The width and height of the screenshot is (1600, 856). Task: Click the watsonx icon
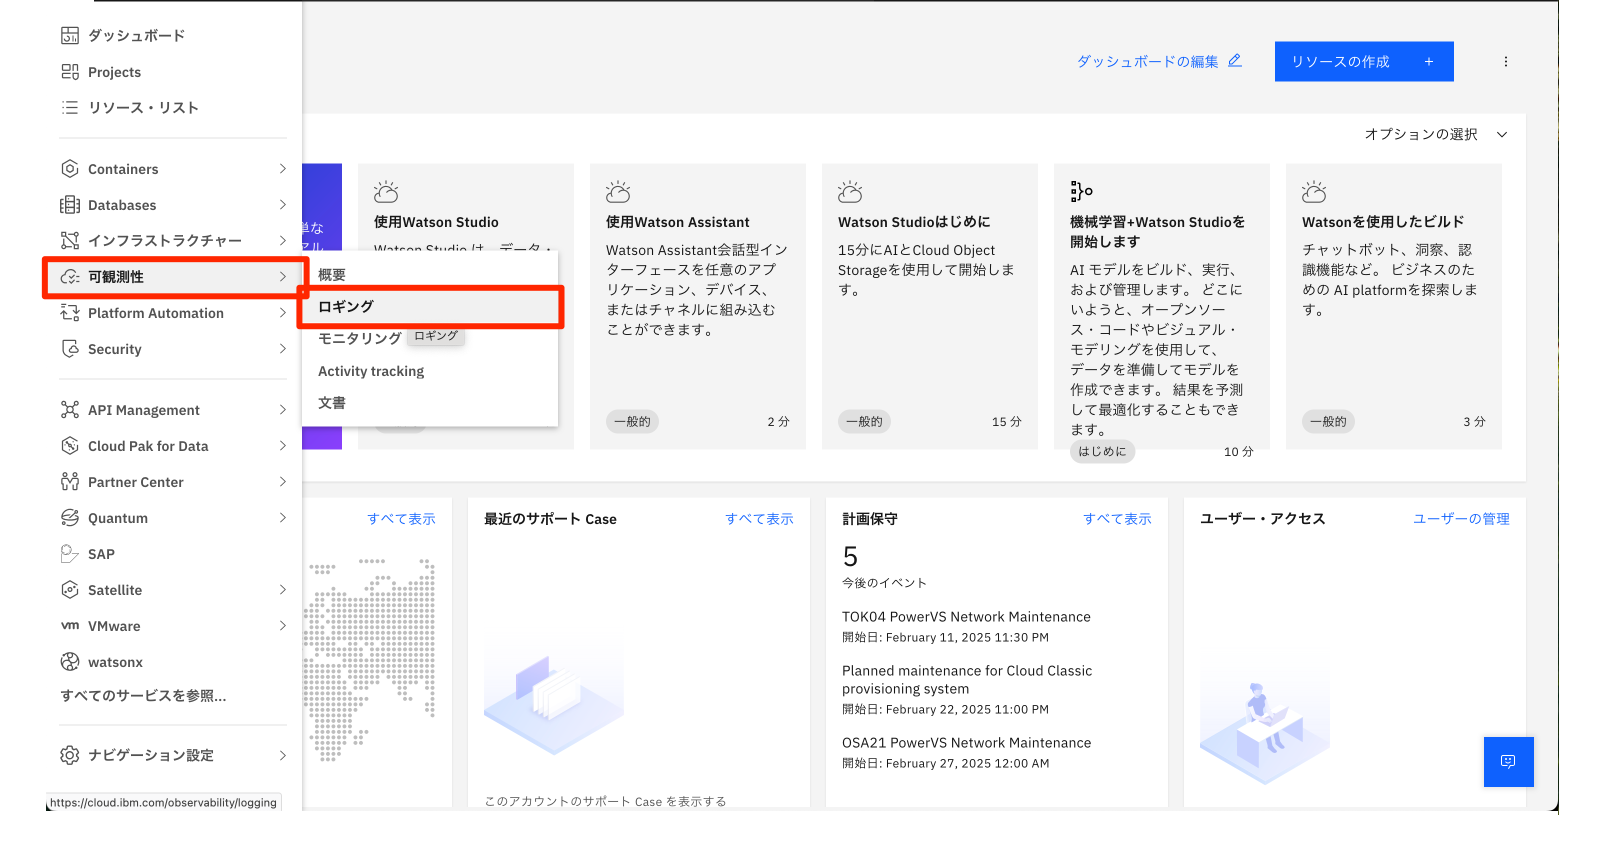(x=70, y=662)
